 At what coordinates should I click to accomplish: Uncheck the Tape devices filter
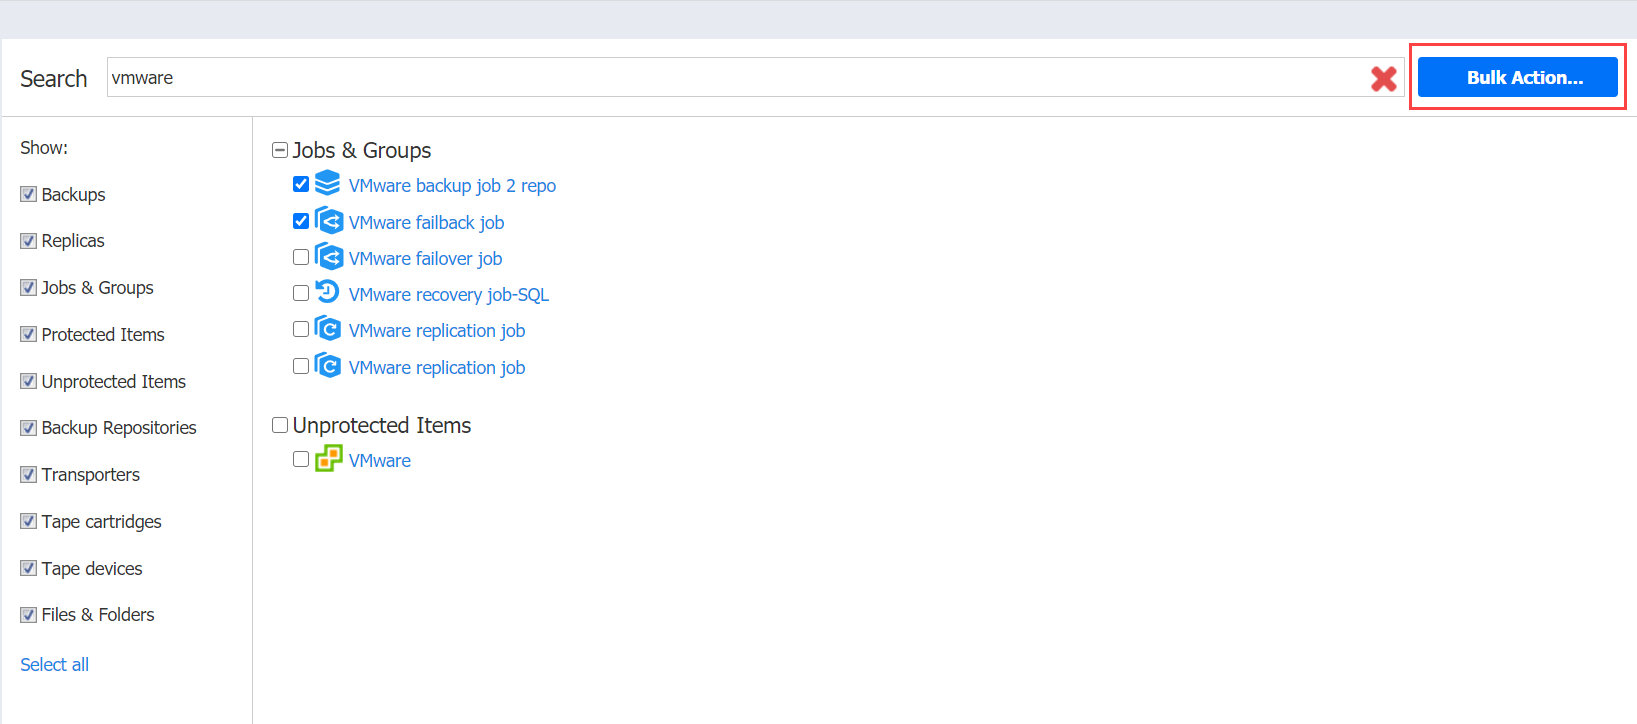tap(29, 568)
